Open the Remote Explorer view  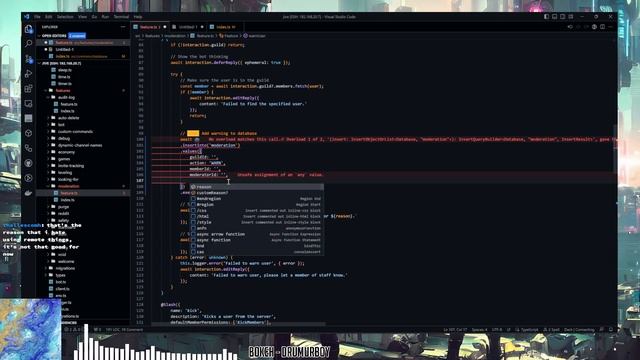tap(28, 104)
